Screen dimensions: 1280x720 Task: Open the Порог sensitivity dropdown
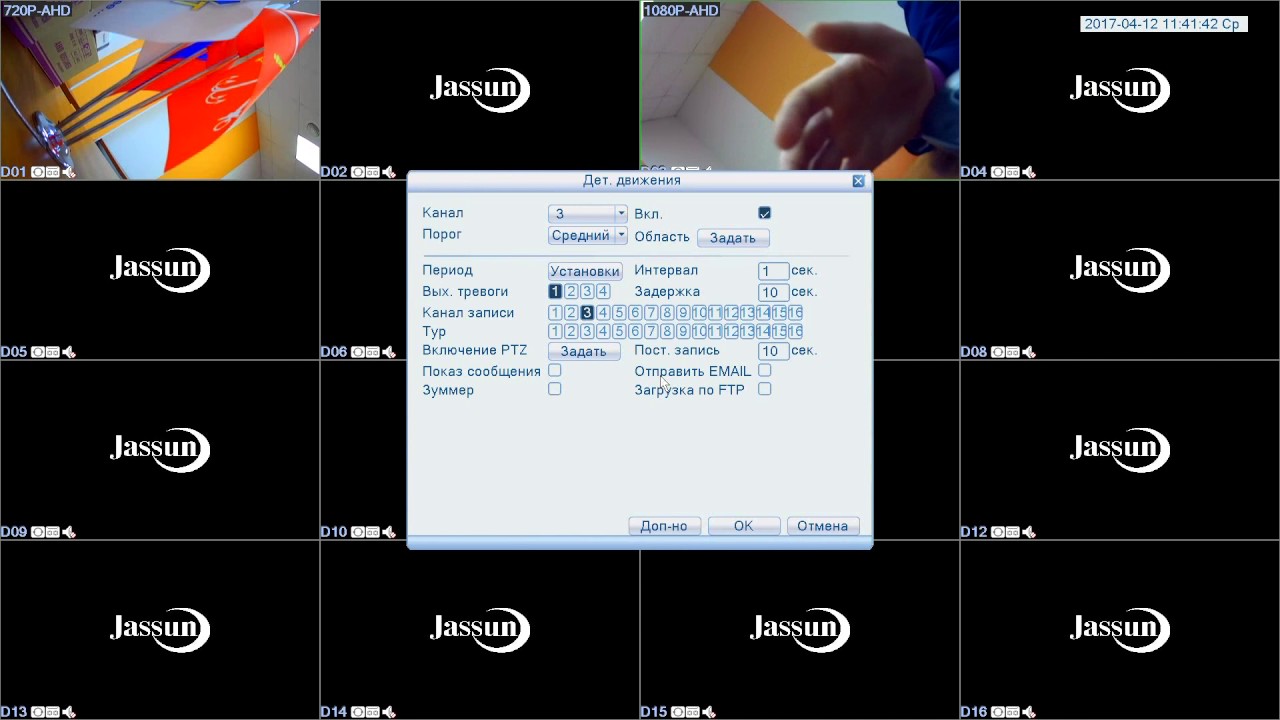click(587, 235)
